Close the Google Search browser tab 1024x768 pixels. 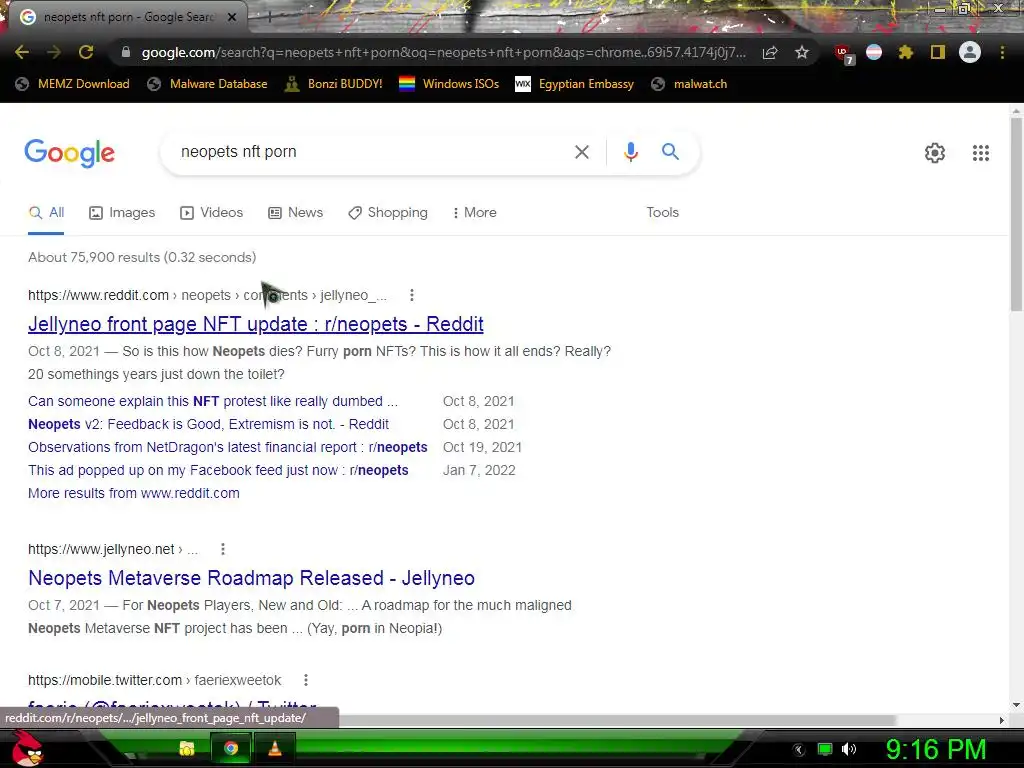232,17
